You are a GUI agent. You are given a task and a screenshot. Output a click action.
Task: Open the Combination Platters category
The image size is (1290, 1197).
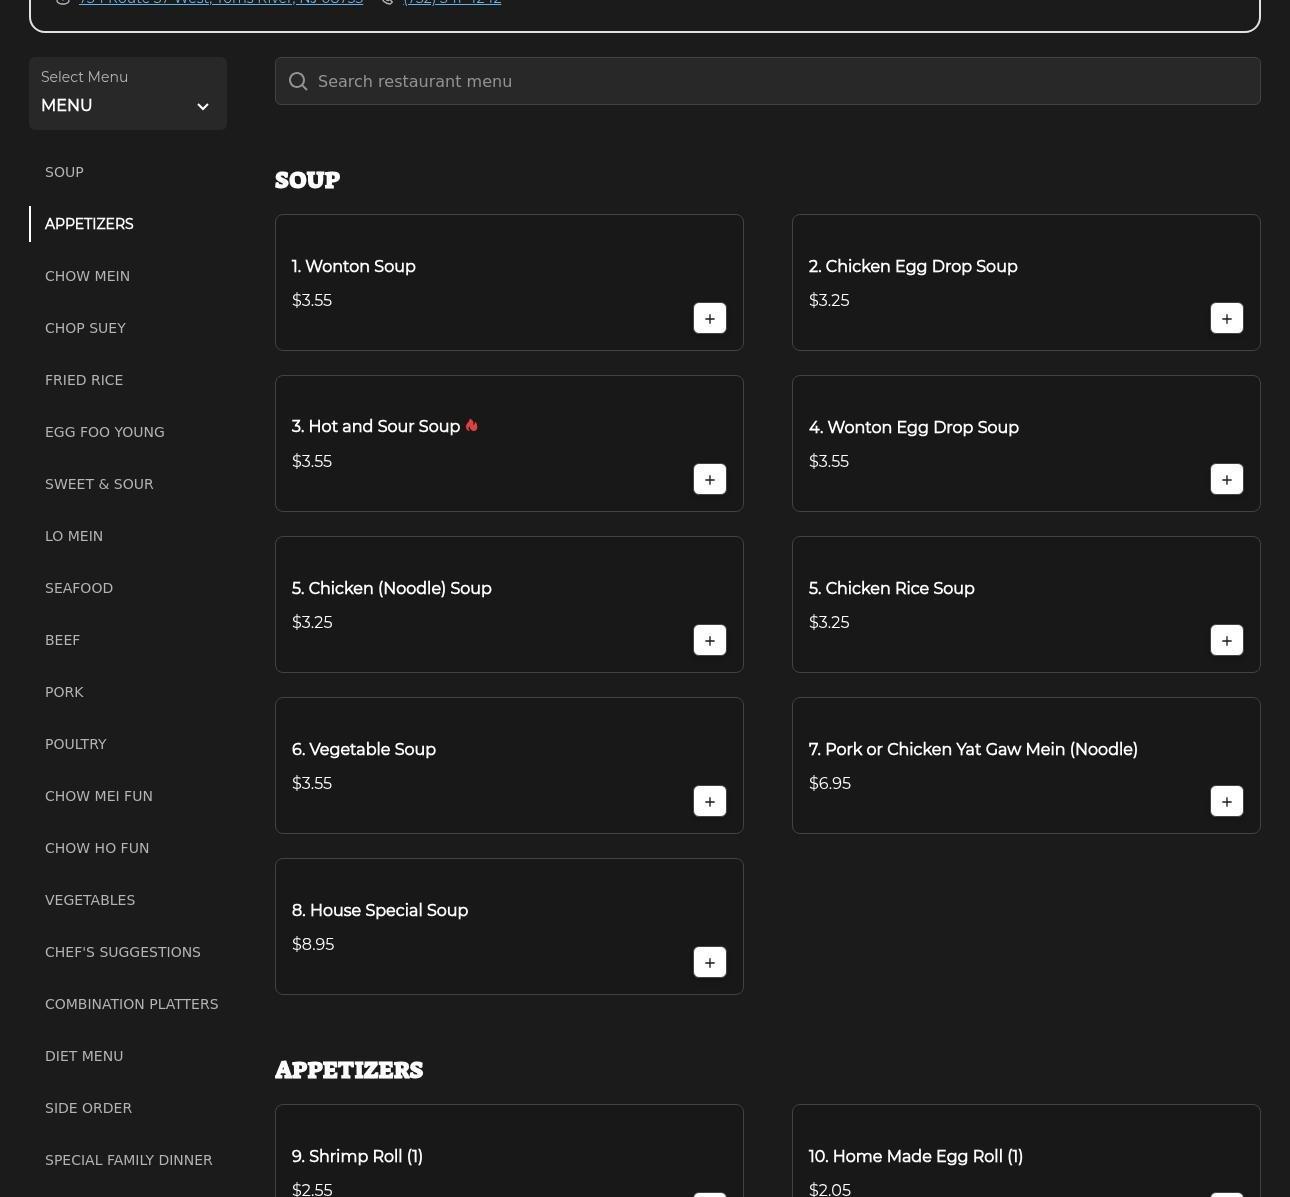coord(131,1004)
